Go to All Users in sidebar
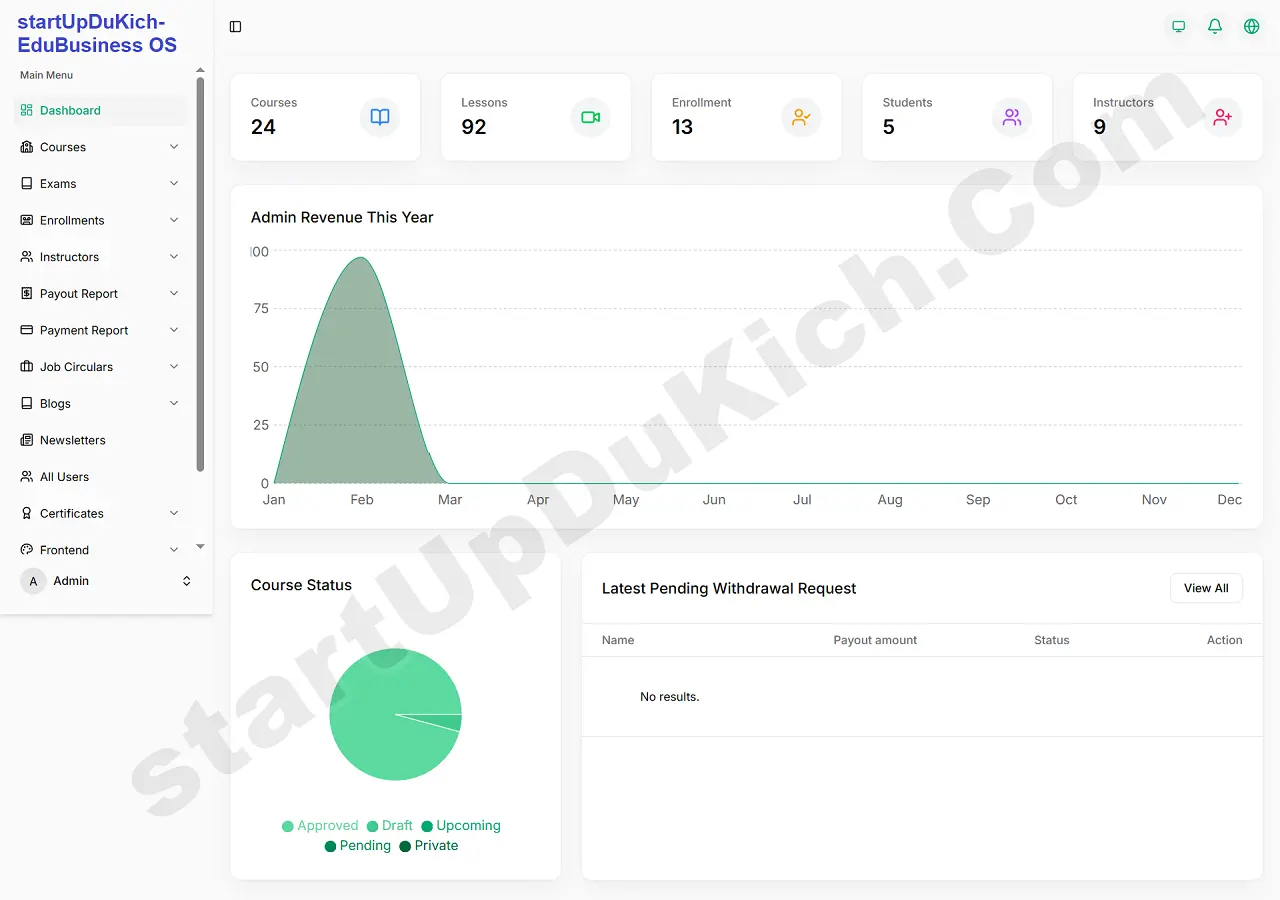Viewport: 1280px width, 900px height. tap(64, 477)
